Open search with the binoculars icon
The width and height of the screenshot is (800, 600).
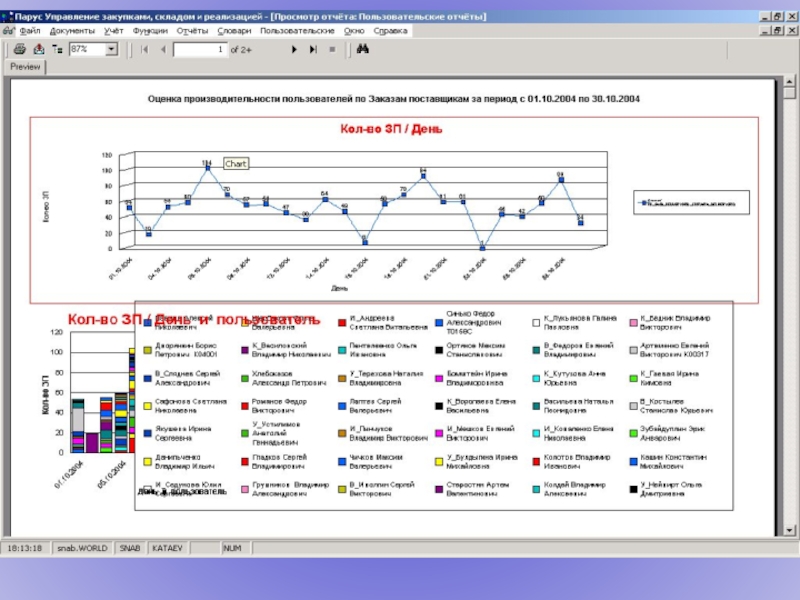coord(362,48)
